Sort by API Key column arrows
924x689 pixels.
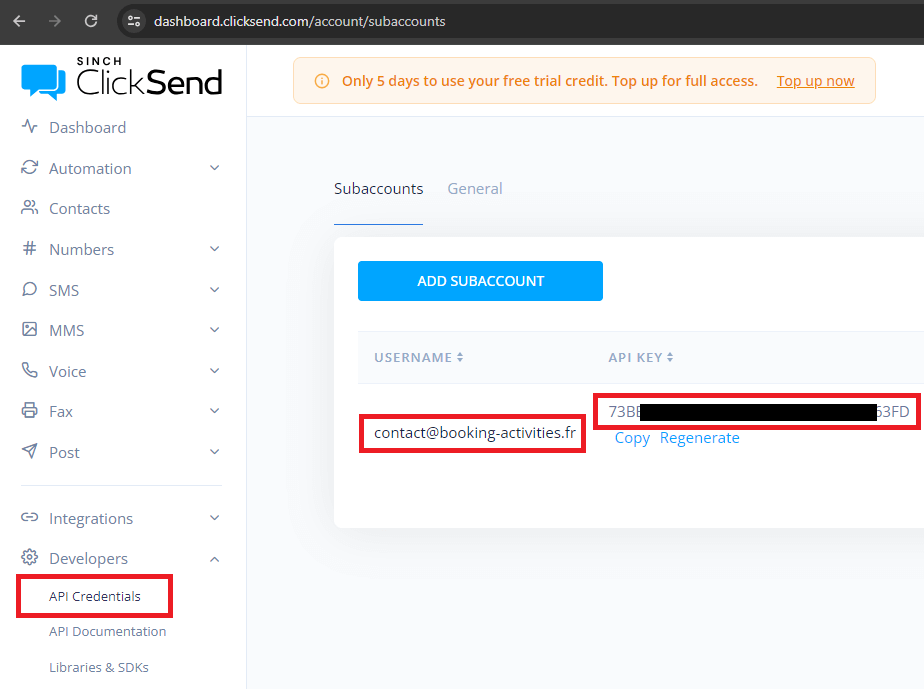[x=670, y=358]
